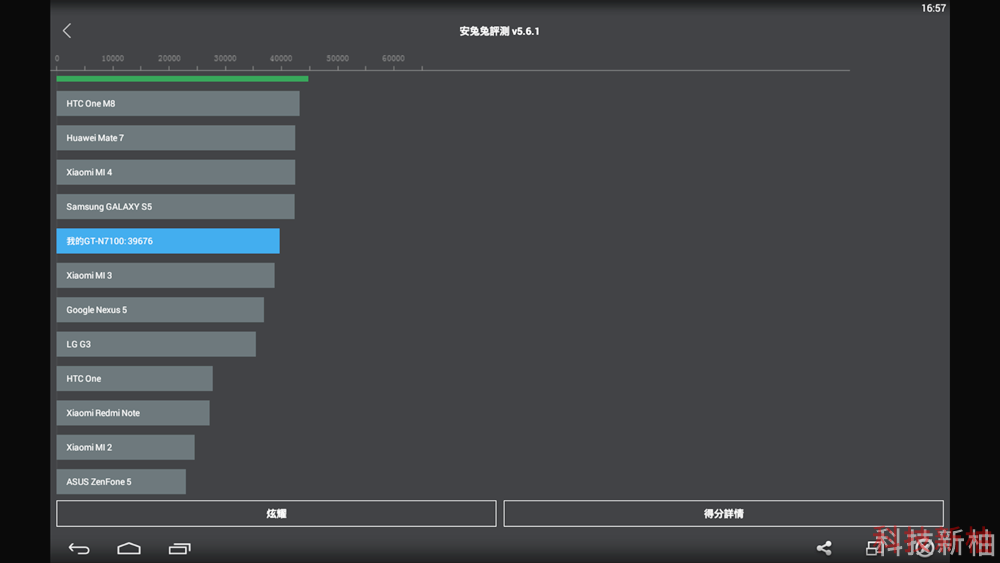
Task: Select the ASUS ZenFone 5 bar
Action: click(121, 482)
